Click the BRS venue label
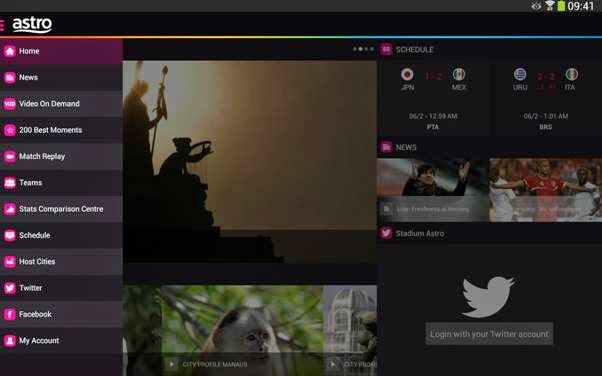 tap(546, 127)
